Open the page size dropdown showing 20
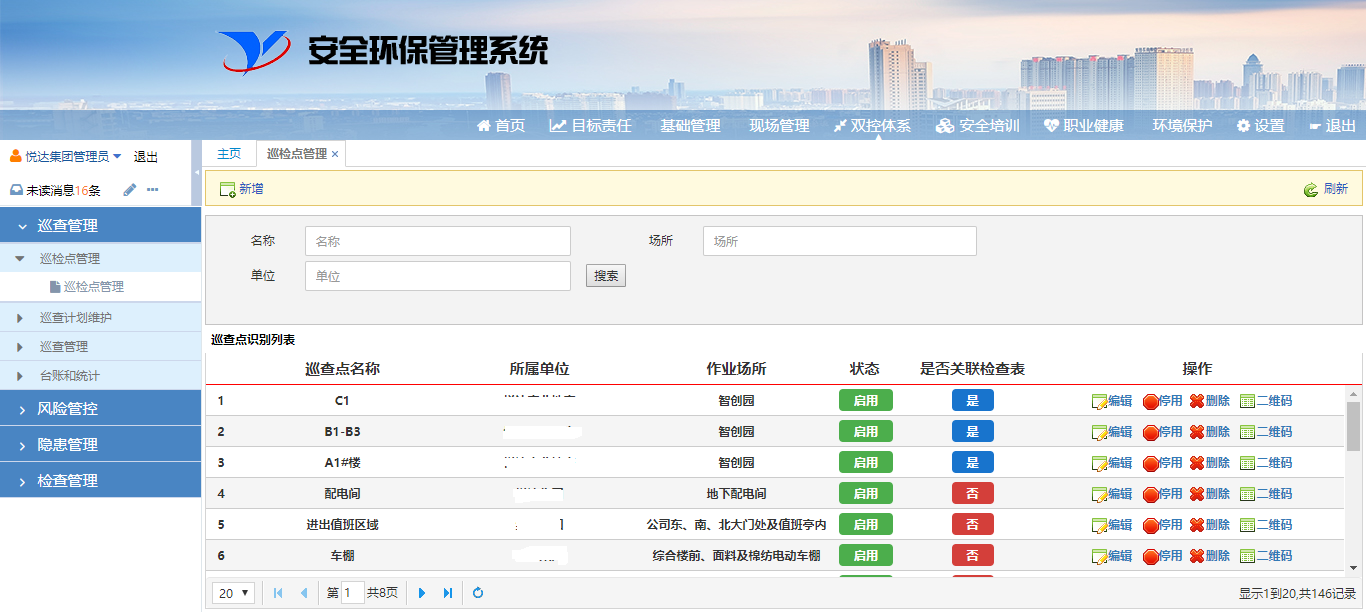The height and width of the screenshot is (612, 1366). [x=234, y=593]
